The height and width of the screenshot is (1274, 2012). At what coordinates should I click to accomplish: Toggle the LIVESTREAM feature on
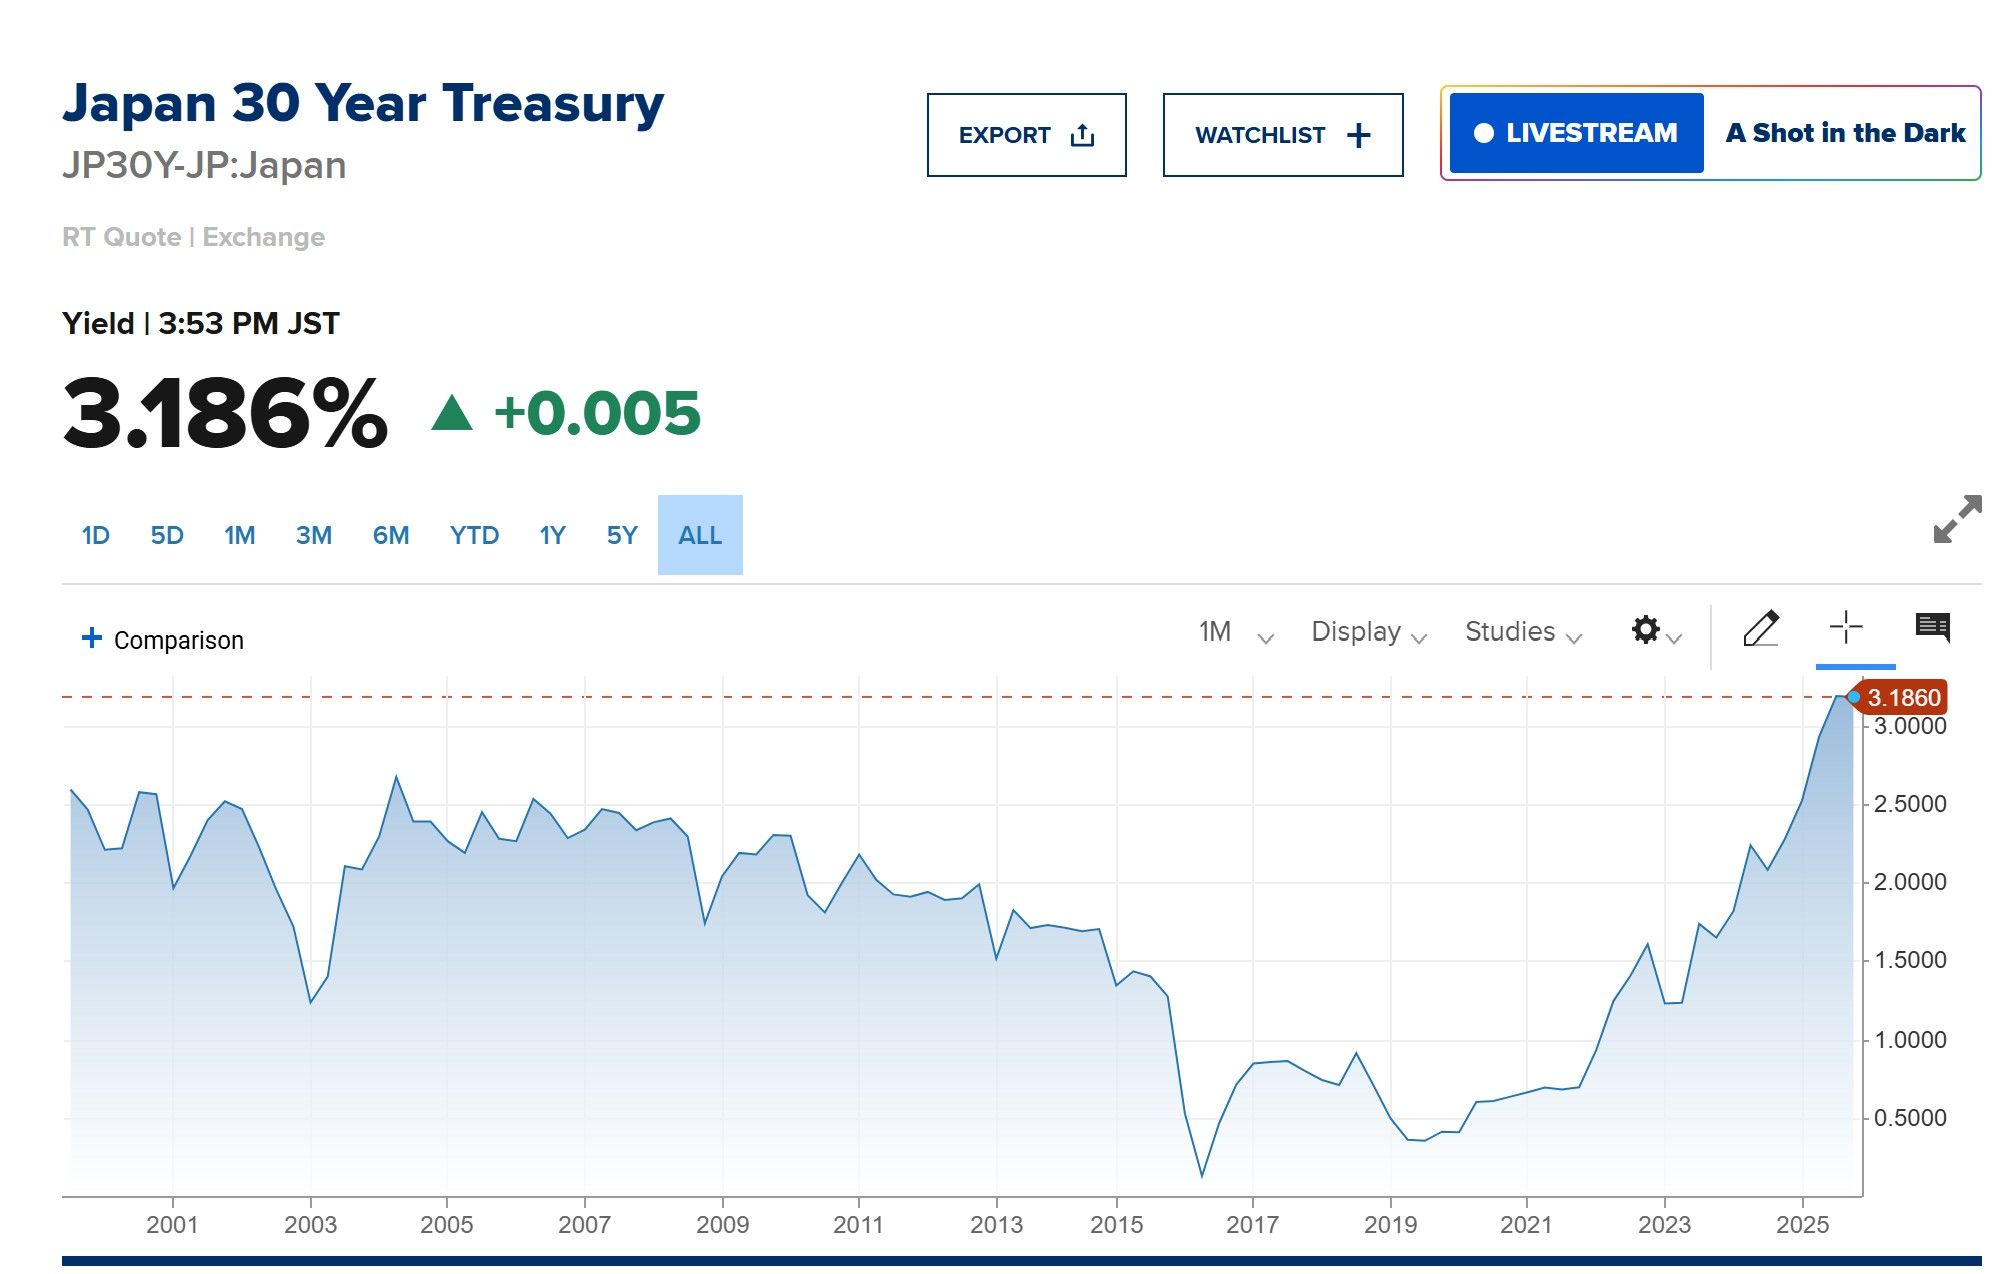click(x=1577, y=132)
